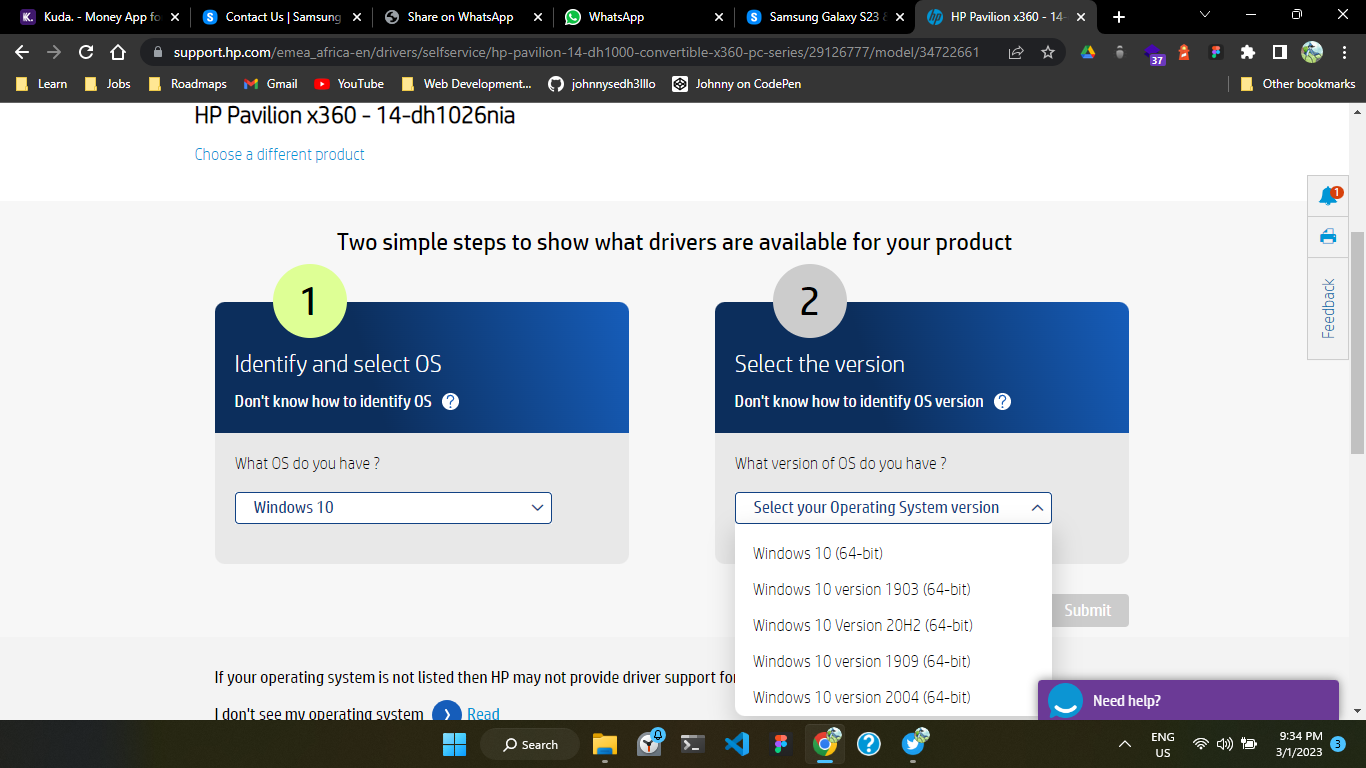Screen dimensions: 1366x768
Task: Open the terminal app in taskbar
Action: tap(690, 744)
